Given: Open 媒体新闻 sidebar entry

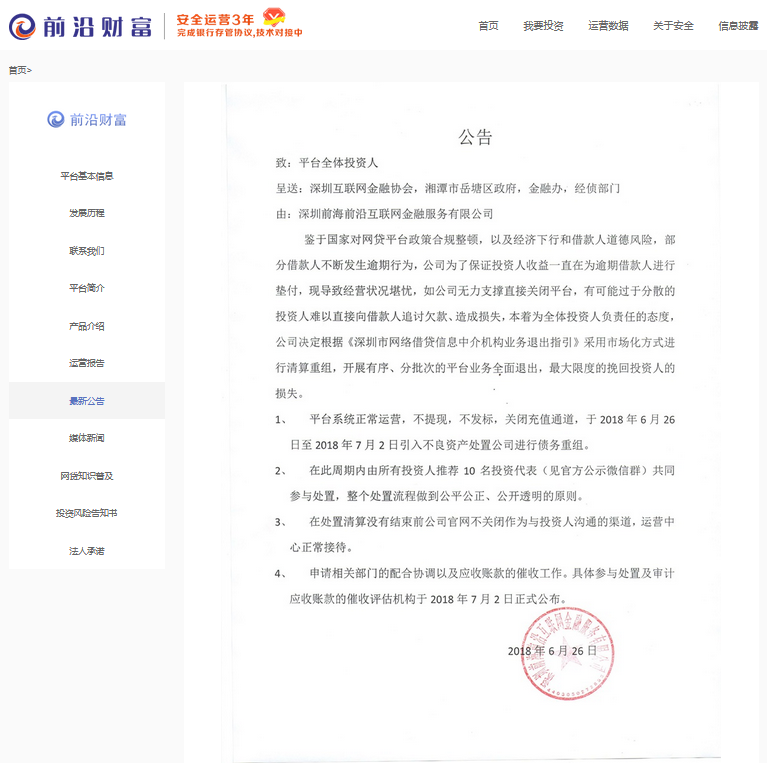Looking at the screenshot, I should coord(87,438).
